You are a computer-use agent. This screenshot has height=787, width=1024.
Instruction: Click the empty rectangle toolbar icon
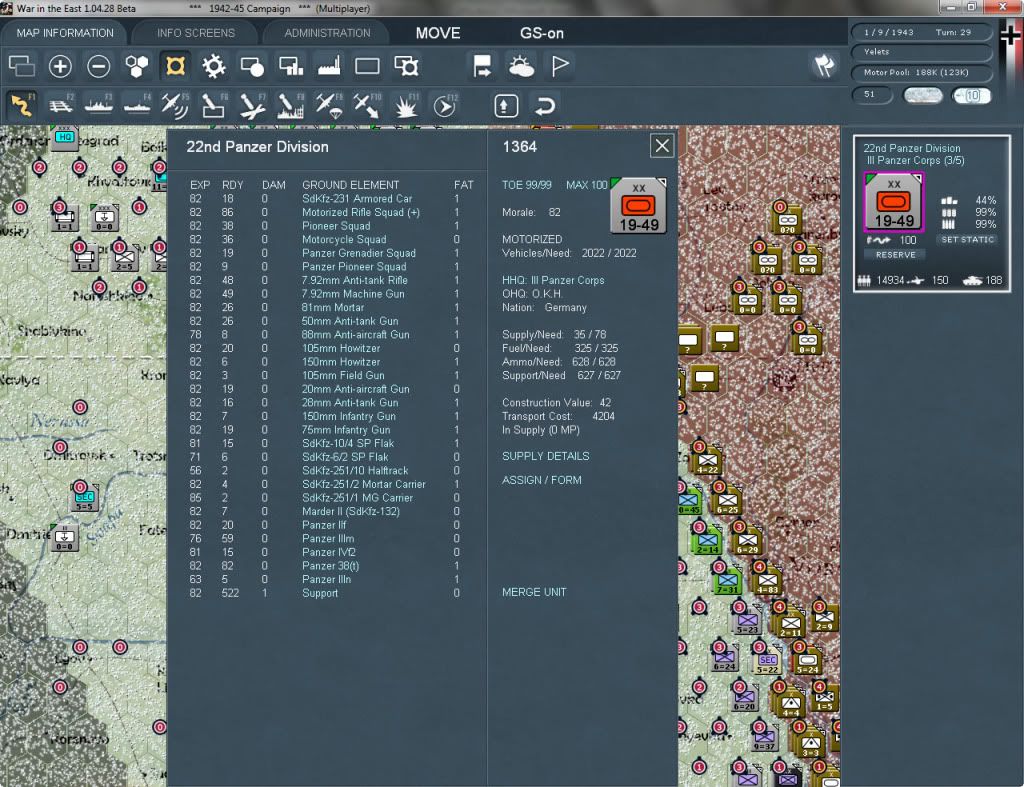[367, 66]
